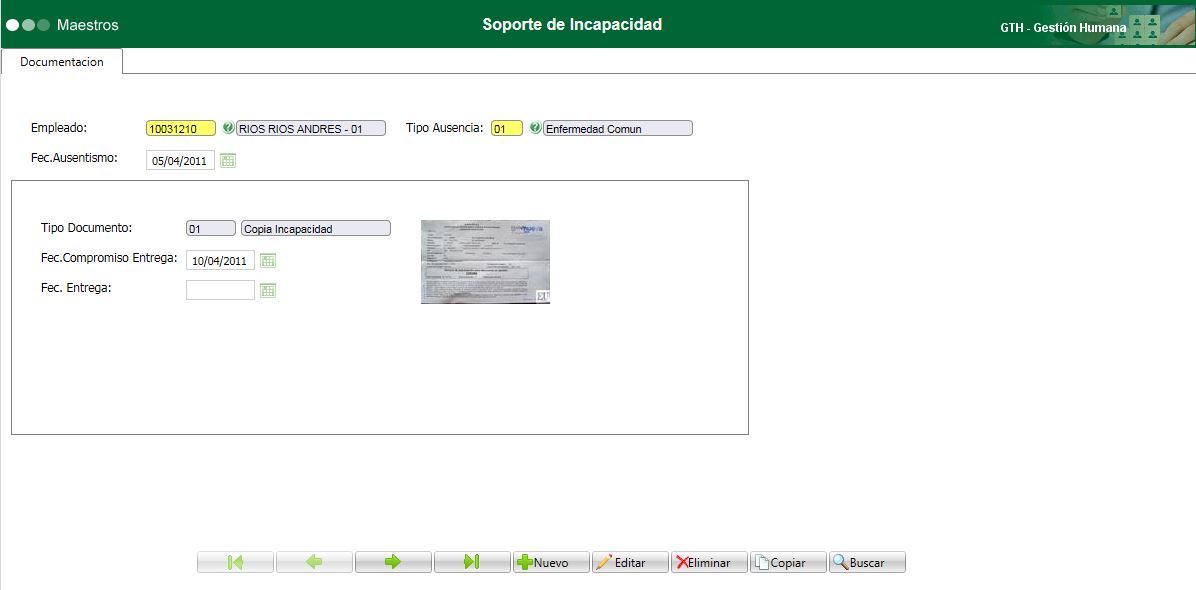Image resolution: width=1196 pixels, height=590 pixels.
Task: Click the Buscar button
Action: (x=867, y=562)
